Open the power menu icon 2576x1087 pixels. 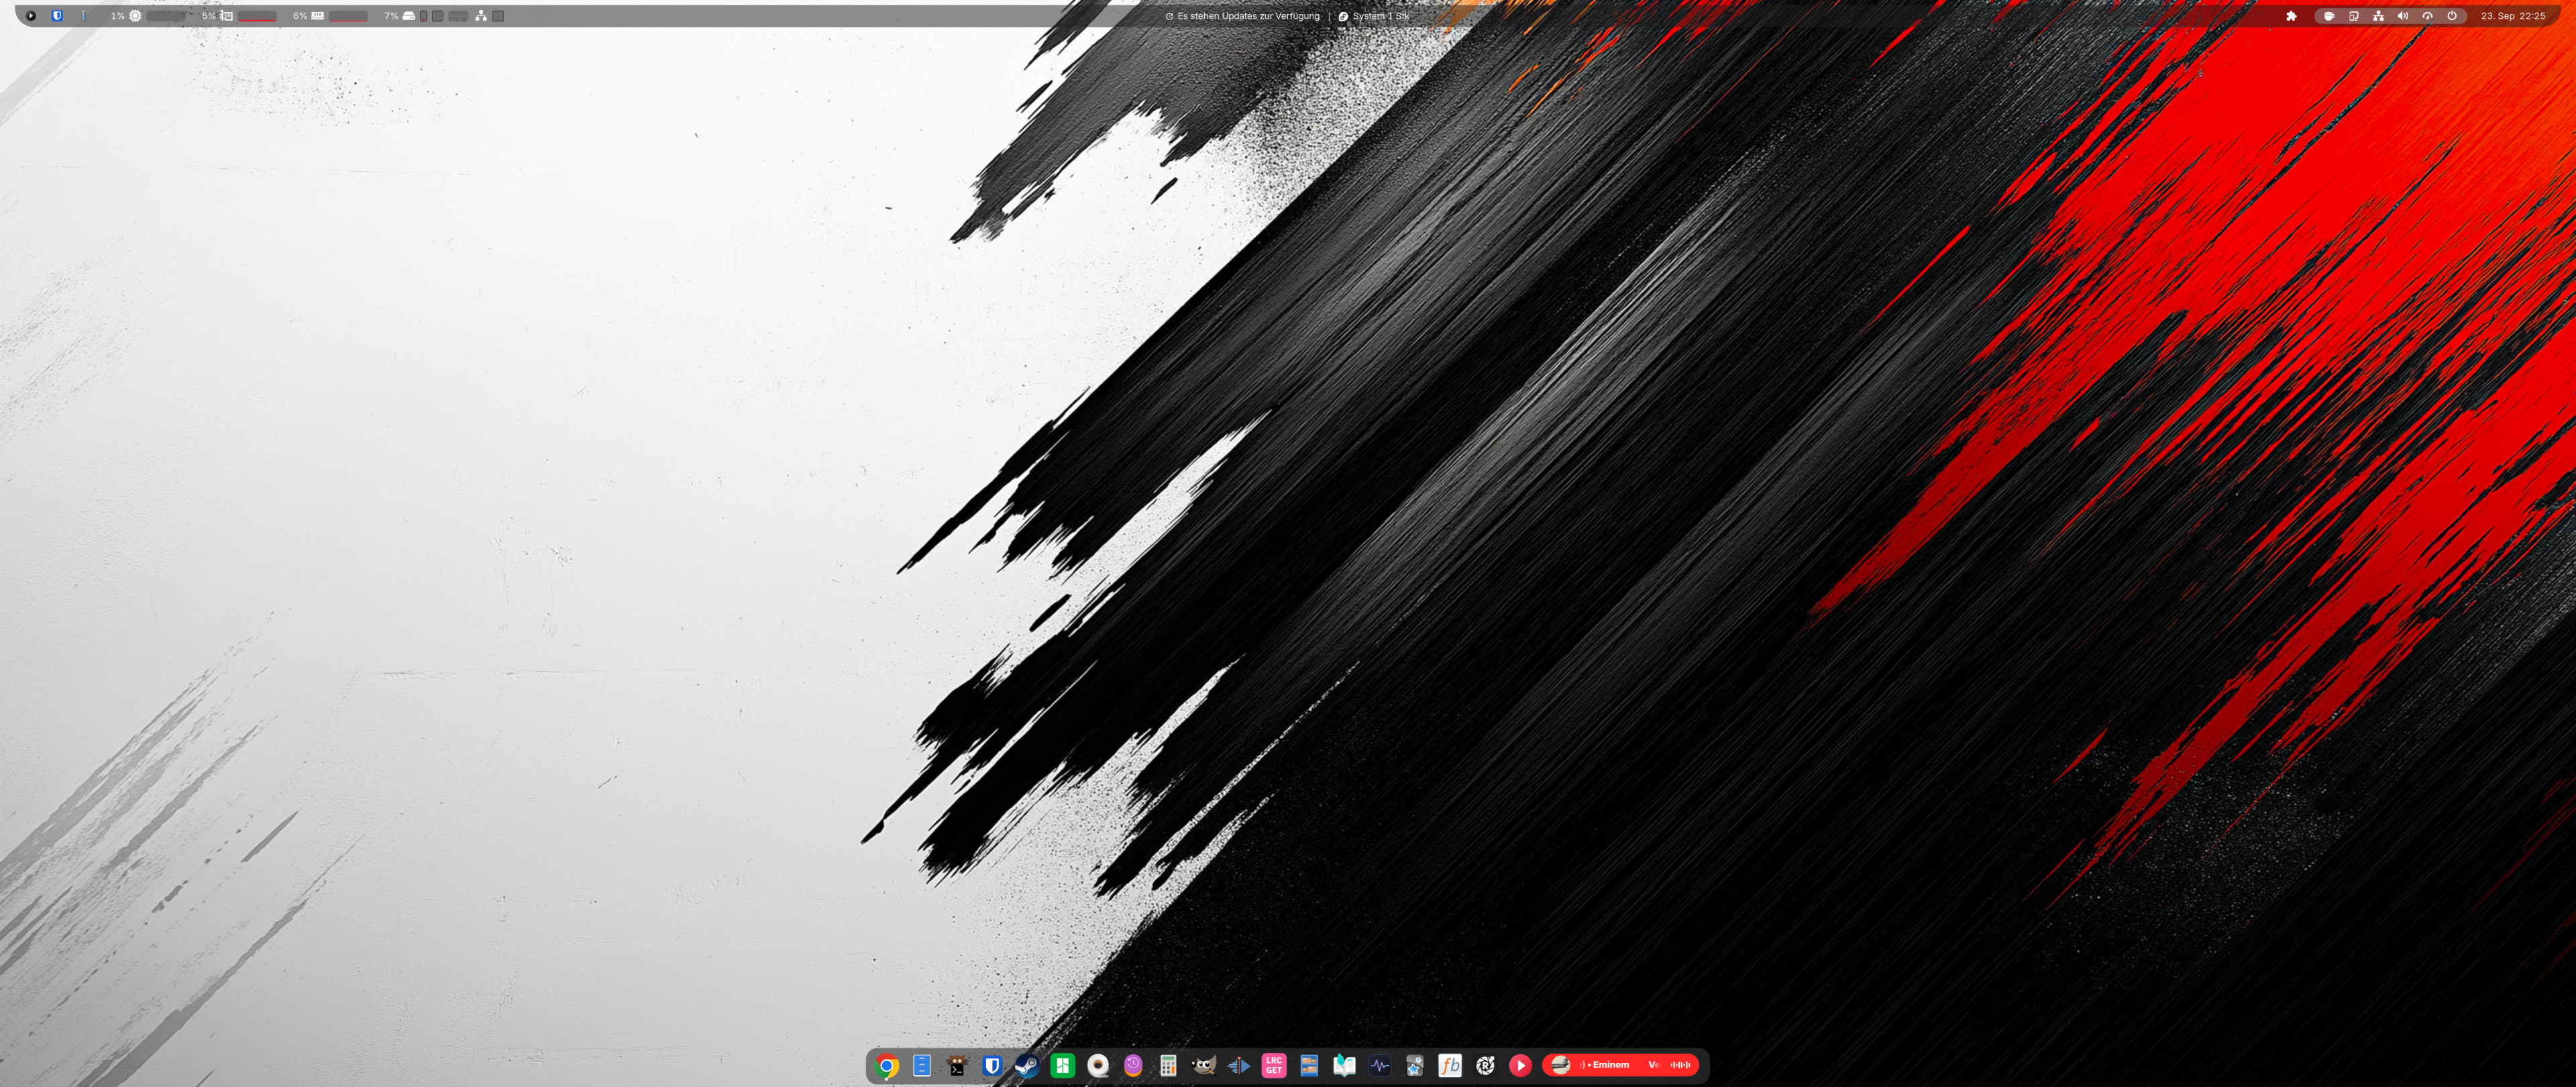tap(2452, 16)
